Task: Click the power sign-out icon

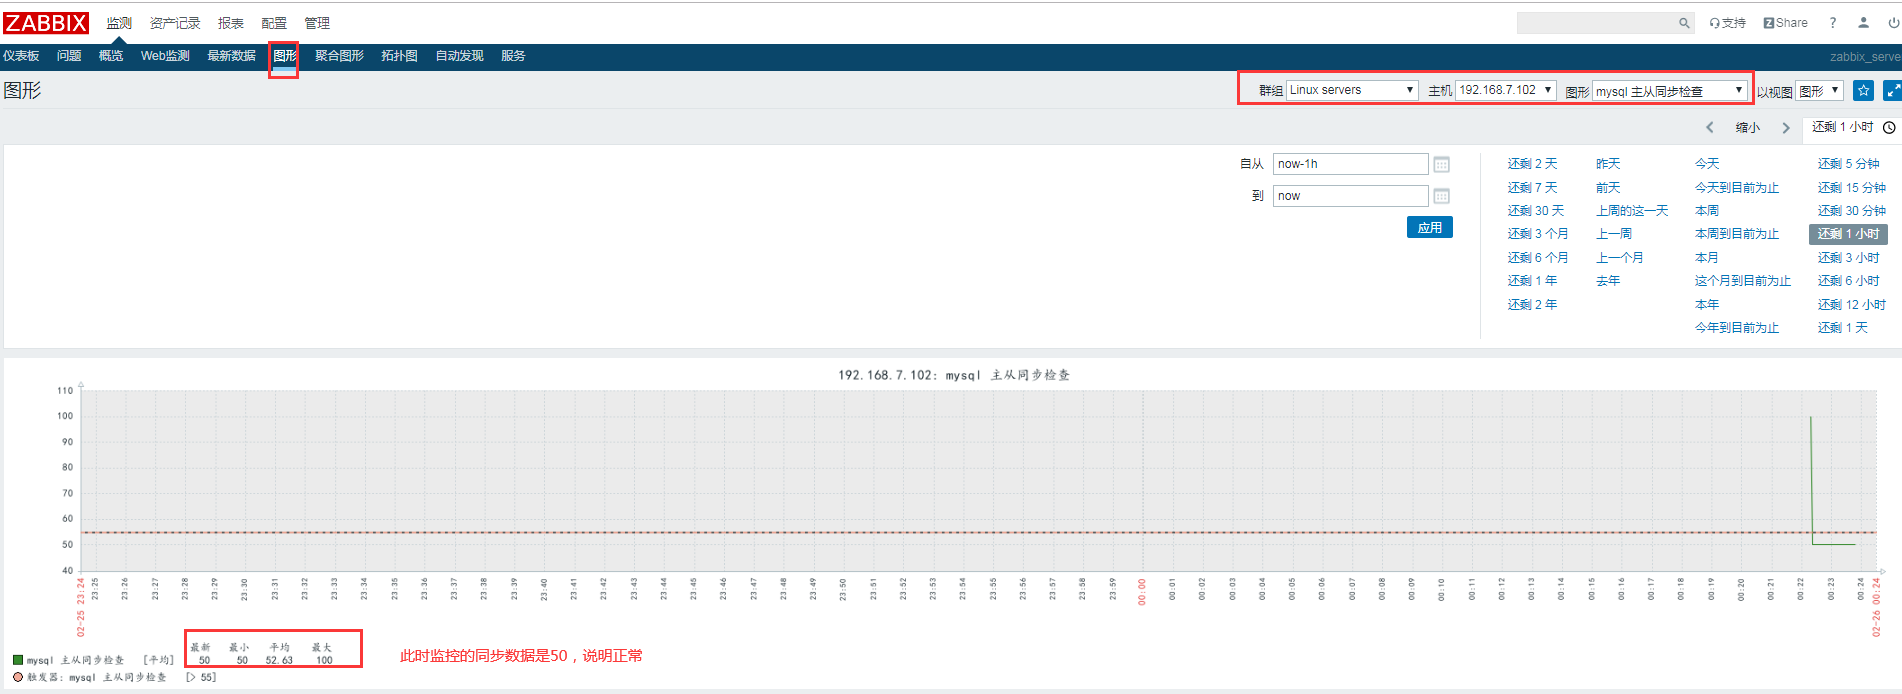Action: point(1893,23)
